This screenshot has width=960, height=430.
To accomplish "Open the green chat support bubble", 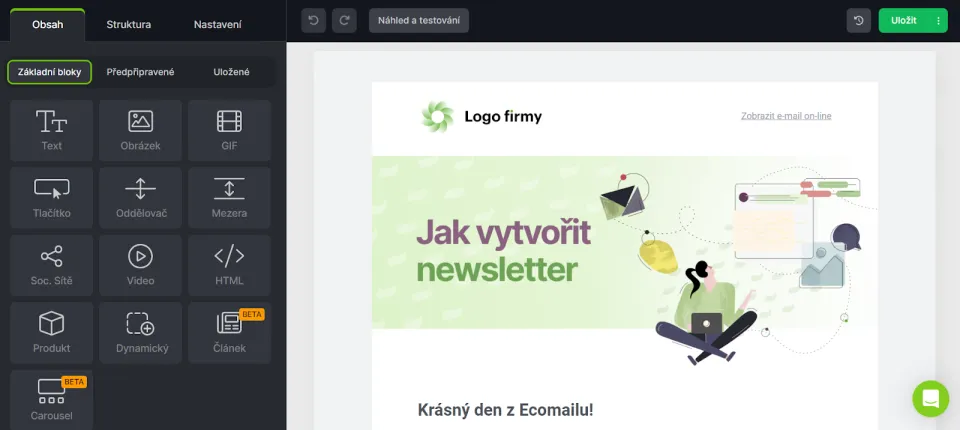I will [931, 399].
